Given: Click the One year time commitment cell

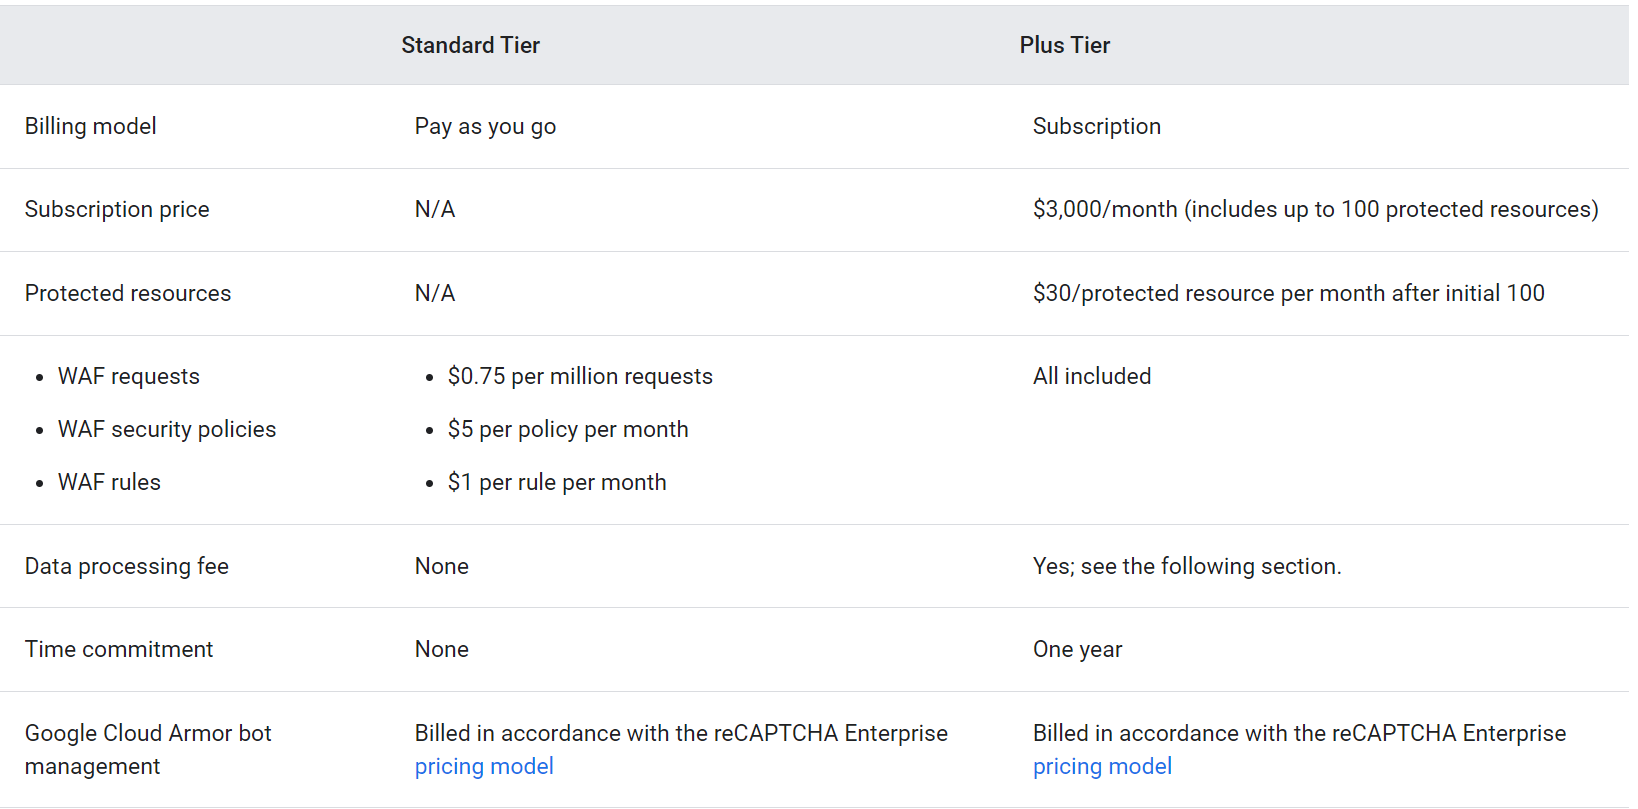Looking at the screenshot, I should coord(1077,650).
